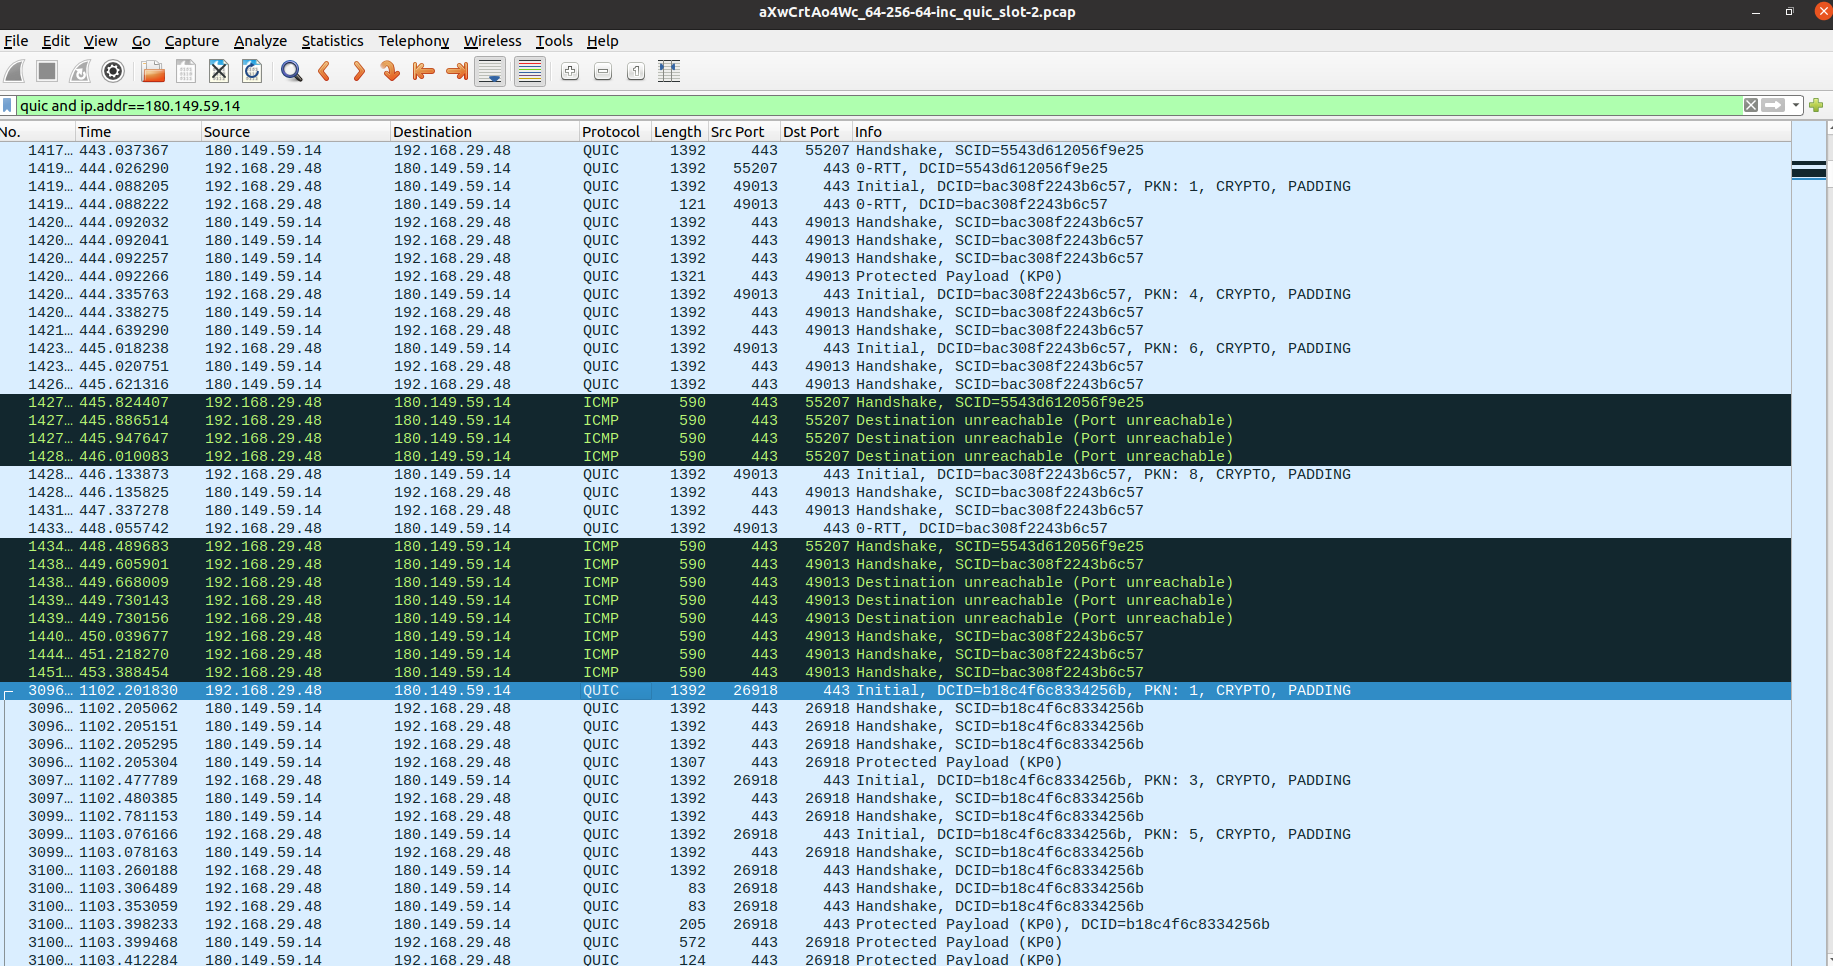
Task: Add a display filter button with plus
Action: [1816, 105]
